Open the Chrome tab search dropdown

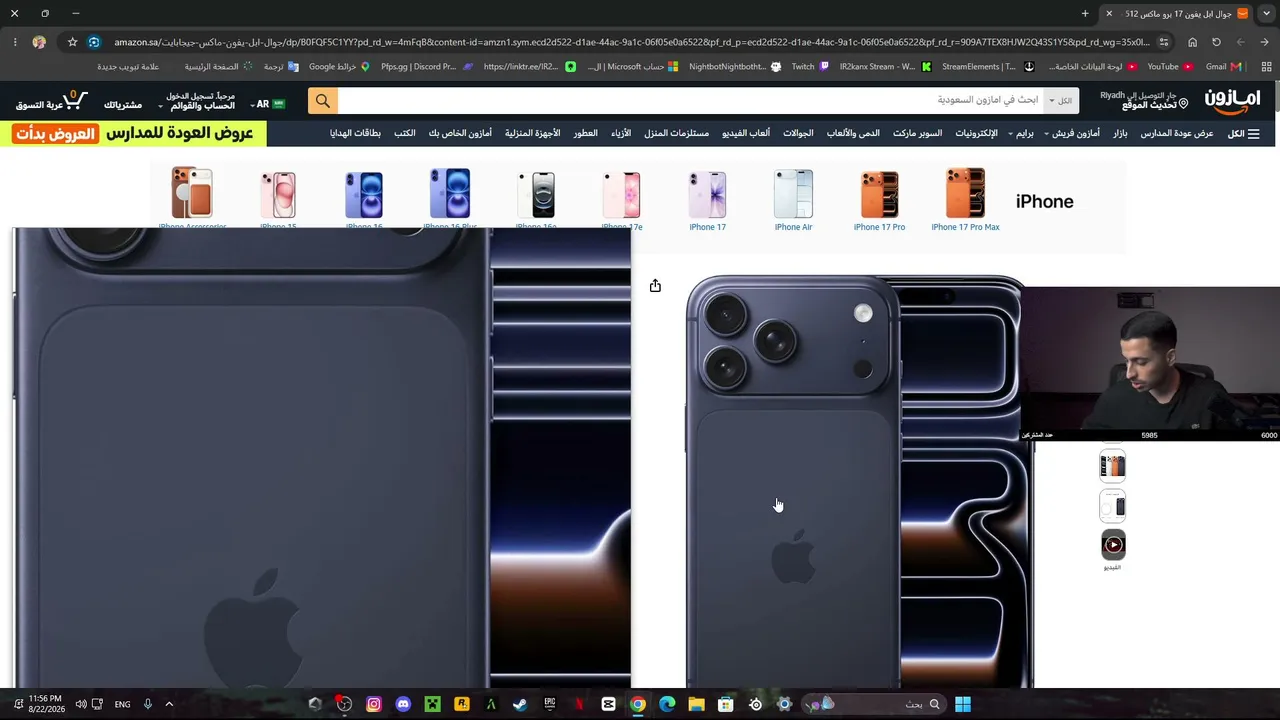tap(1266, 14)
